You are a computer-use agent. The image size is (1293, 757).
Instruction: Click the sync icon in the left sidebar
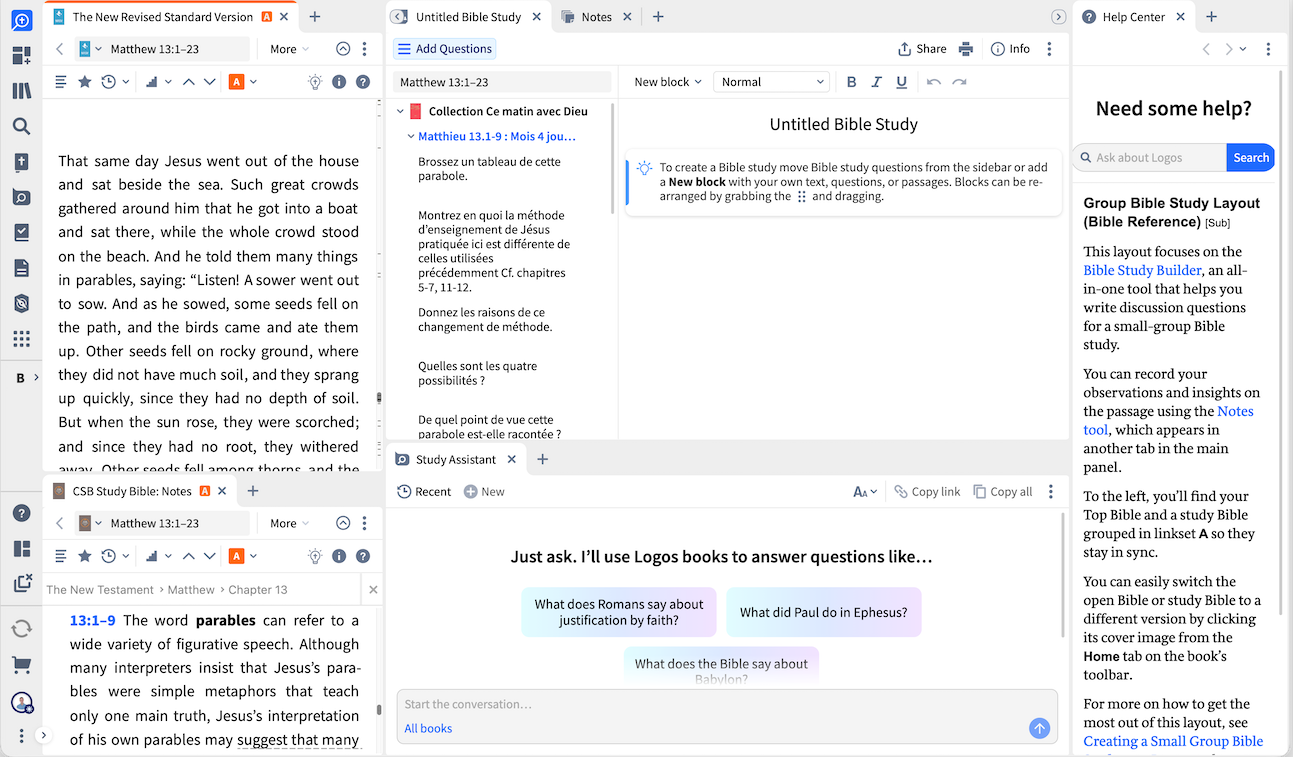click(21, 628)
